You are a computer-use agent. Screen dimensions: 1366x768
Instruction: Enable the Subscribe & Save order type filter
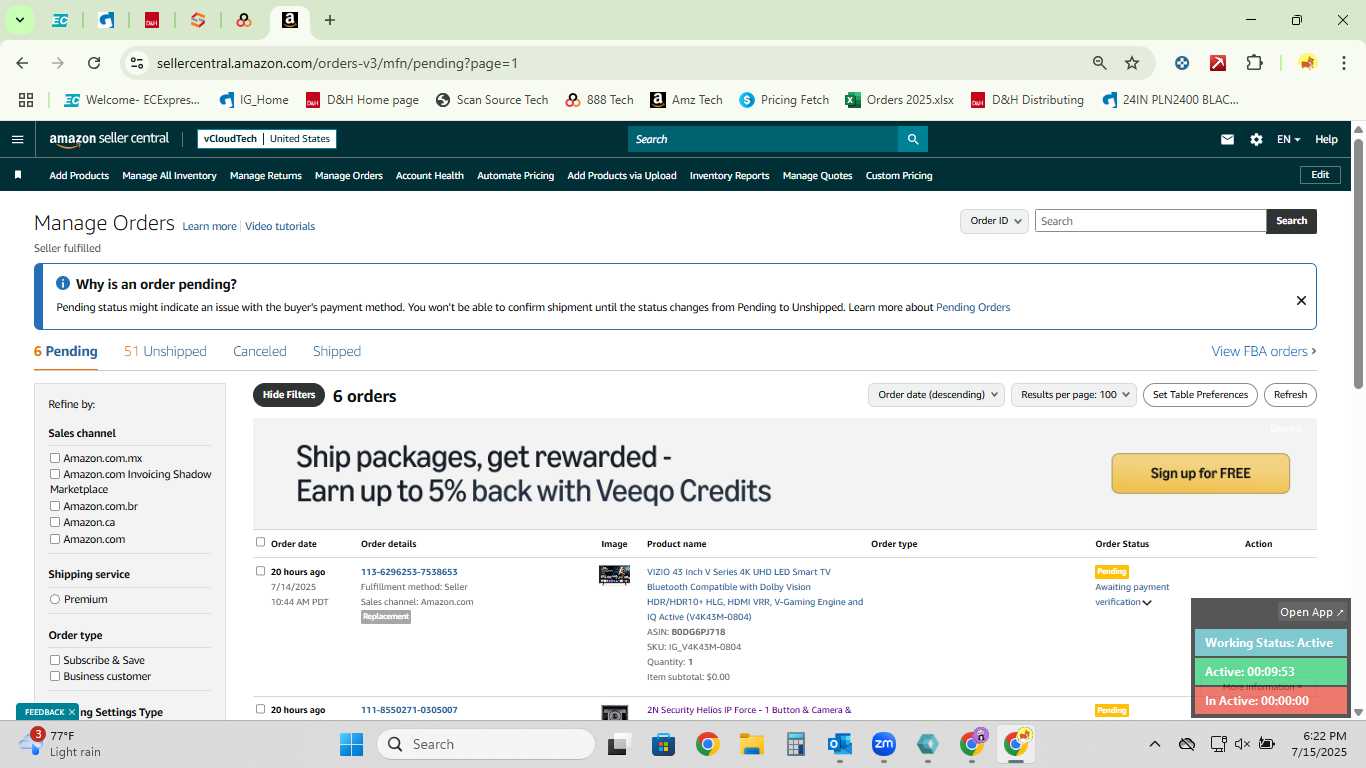[x=55, y=660]
